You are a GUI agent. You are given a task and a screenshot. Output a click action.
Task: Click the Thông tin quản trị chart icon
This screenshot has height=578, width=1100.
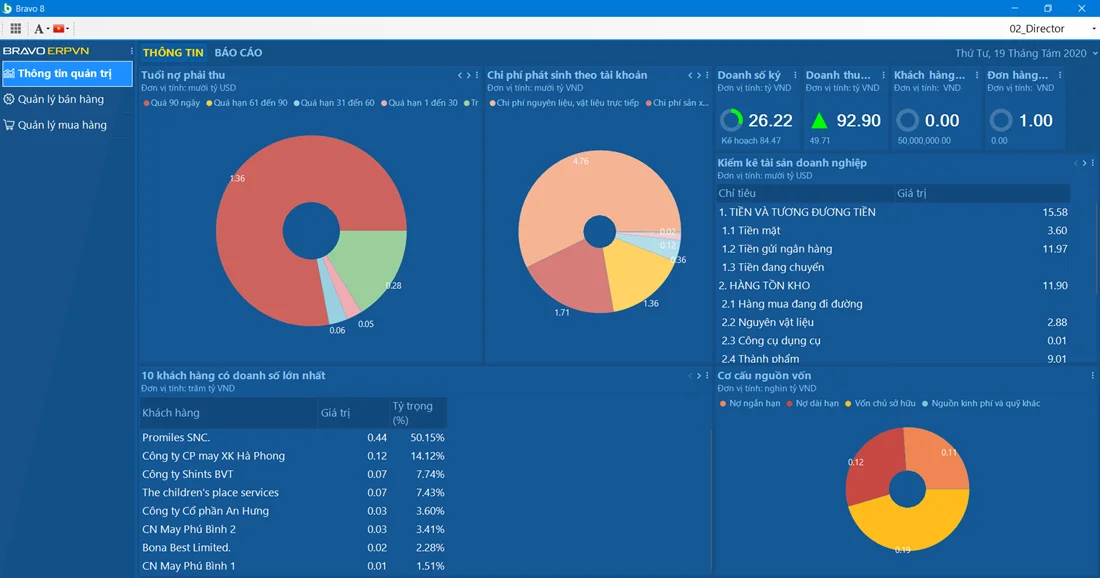(x=10, y=73)
